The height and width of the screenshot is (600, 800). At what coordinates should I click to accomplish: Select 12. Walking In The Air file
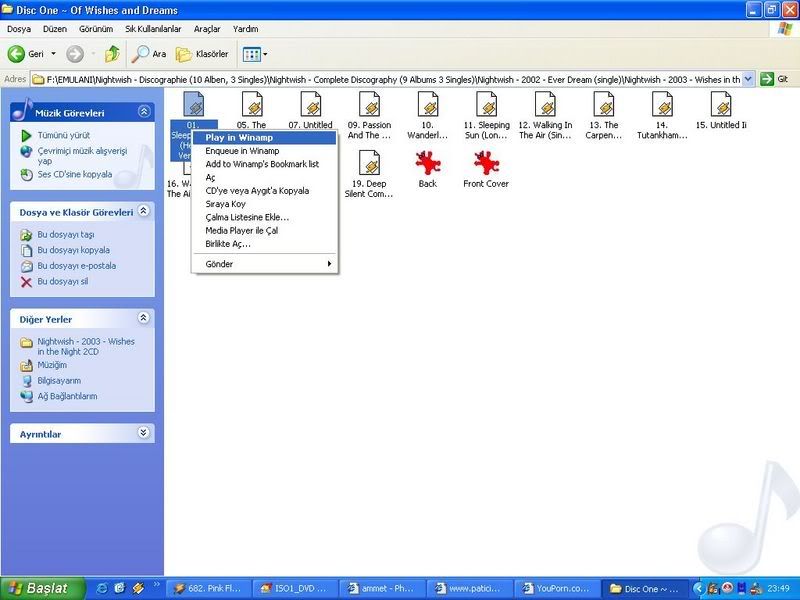coord(545,116)
